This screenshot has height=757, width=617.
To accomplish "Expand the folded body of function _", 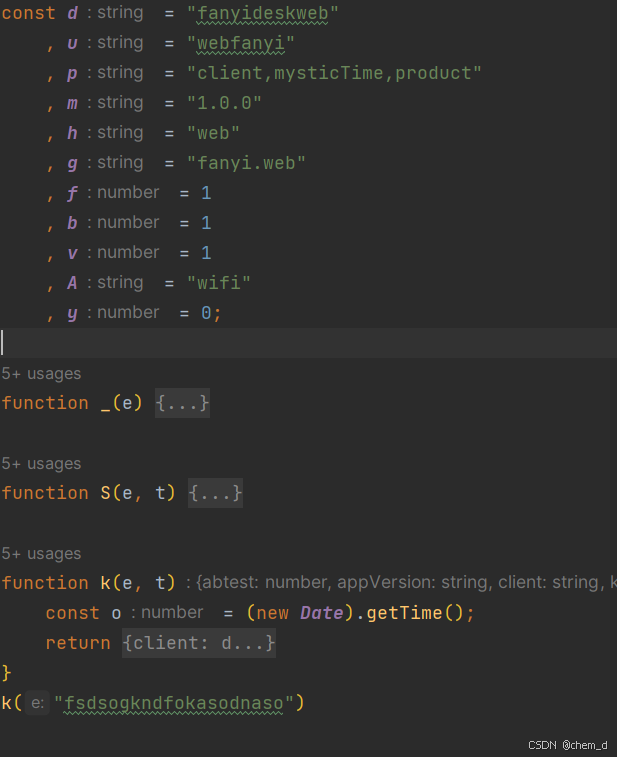I will tap(182, 403).
